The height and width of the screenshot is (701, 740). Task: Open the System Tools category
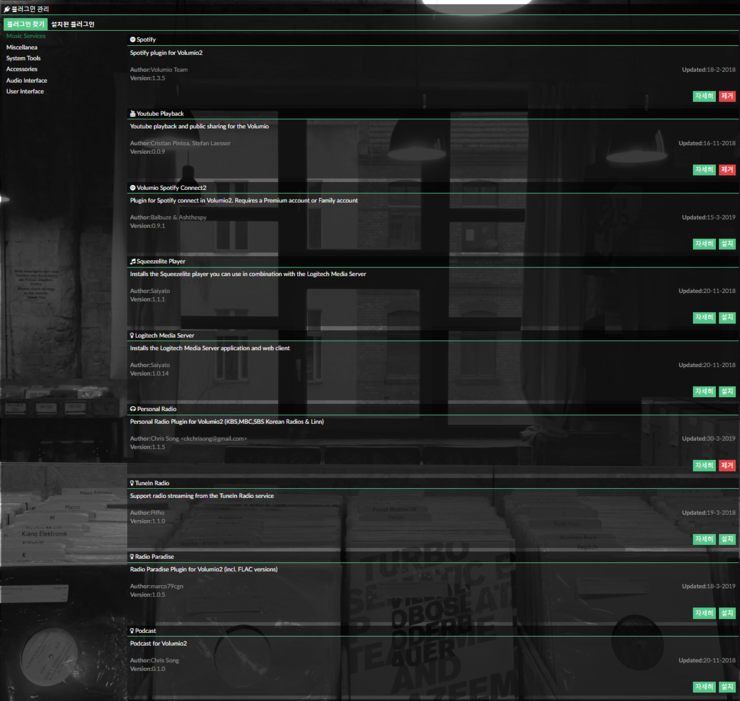(24, 58)
